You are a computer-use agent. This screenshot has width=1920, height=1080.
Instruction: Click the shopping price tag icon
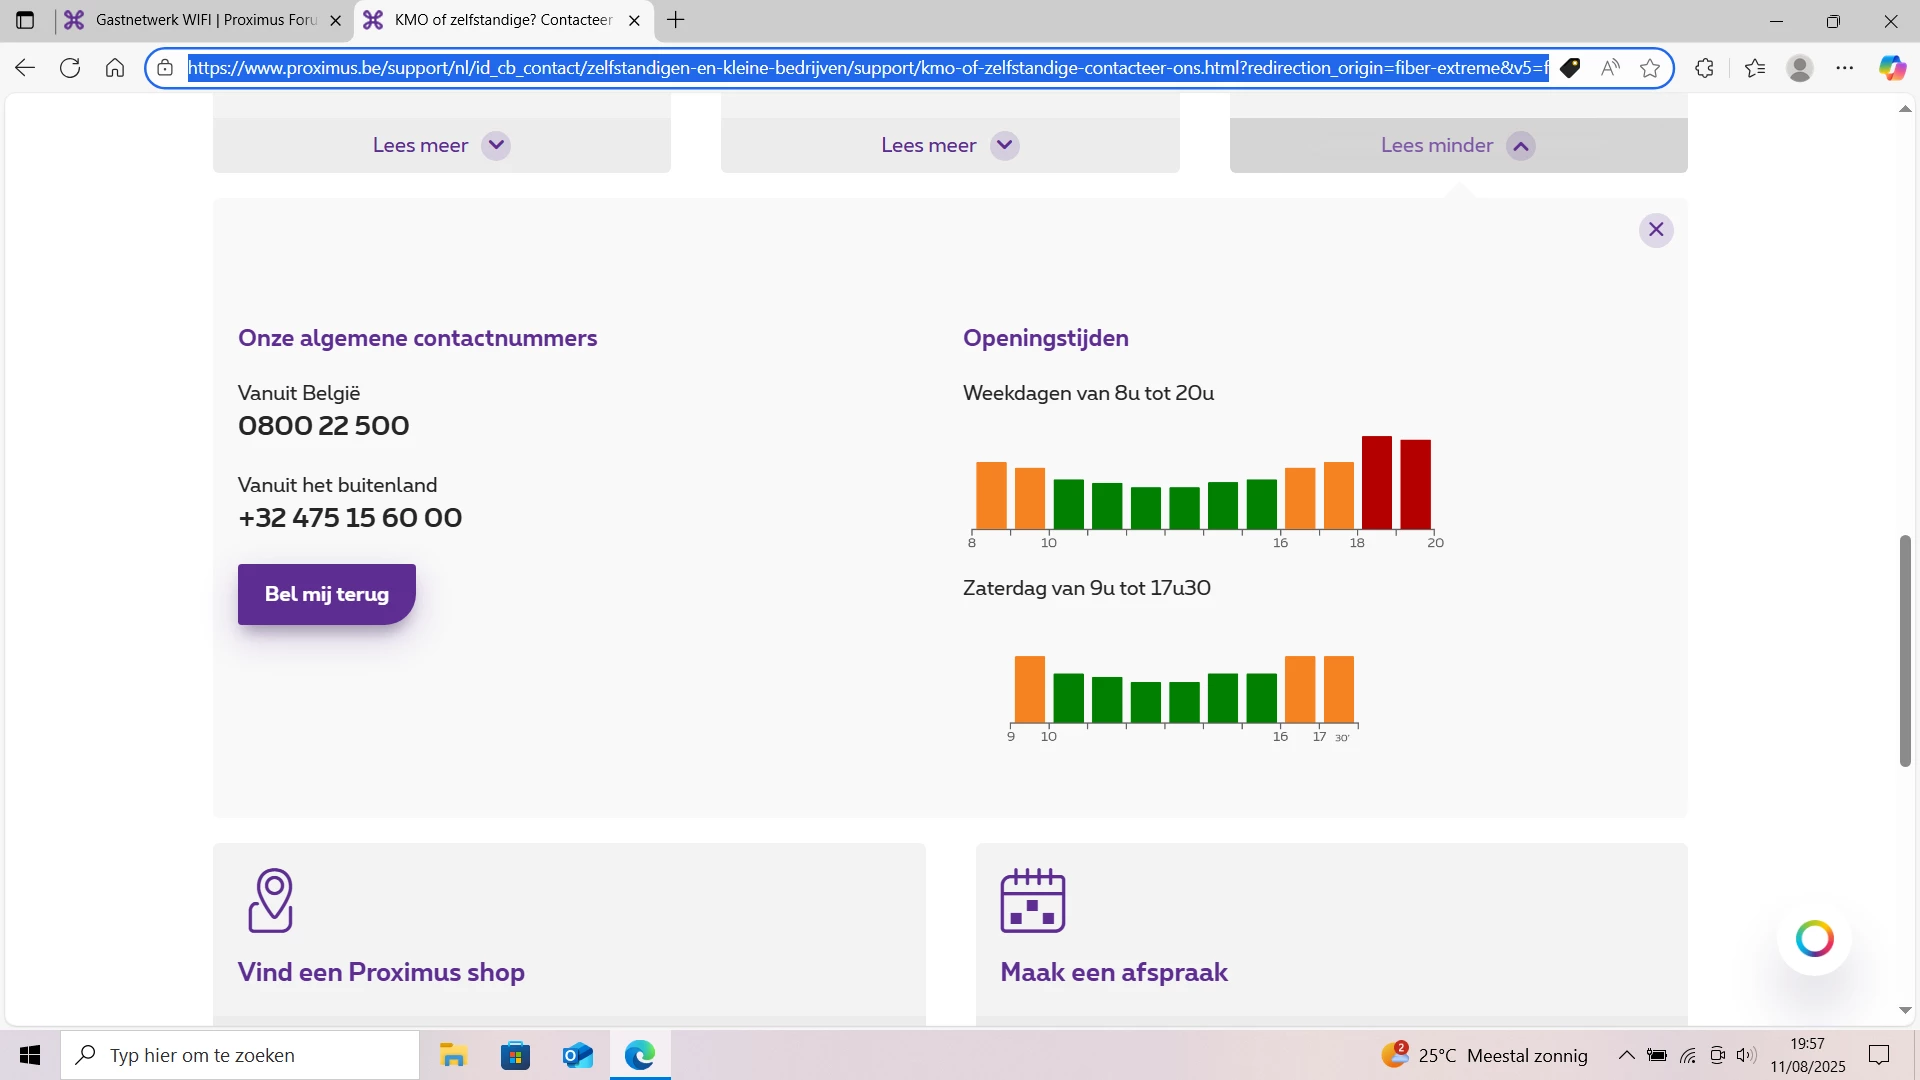click(1570, 68)
